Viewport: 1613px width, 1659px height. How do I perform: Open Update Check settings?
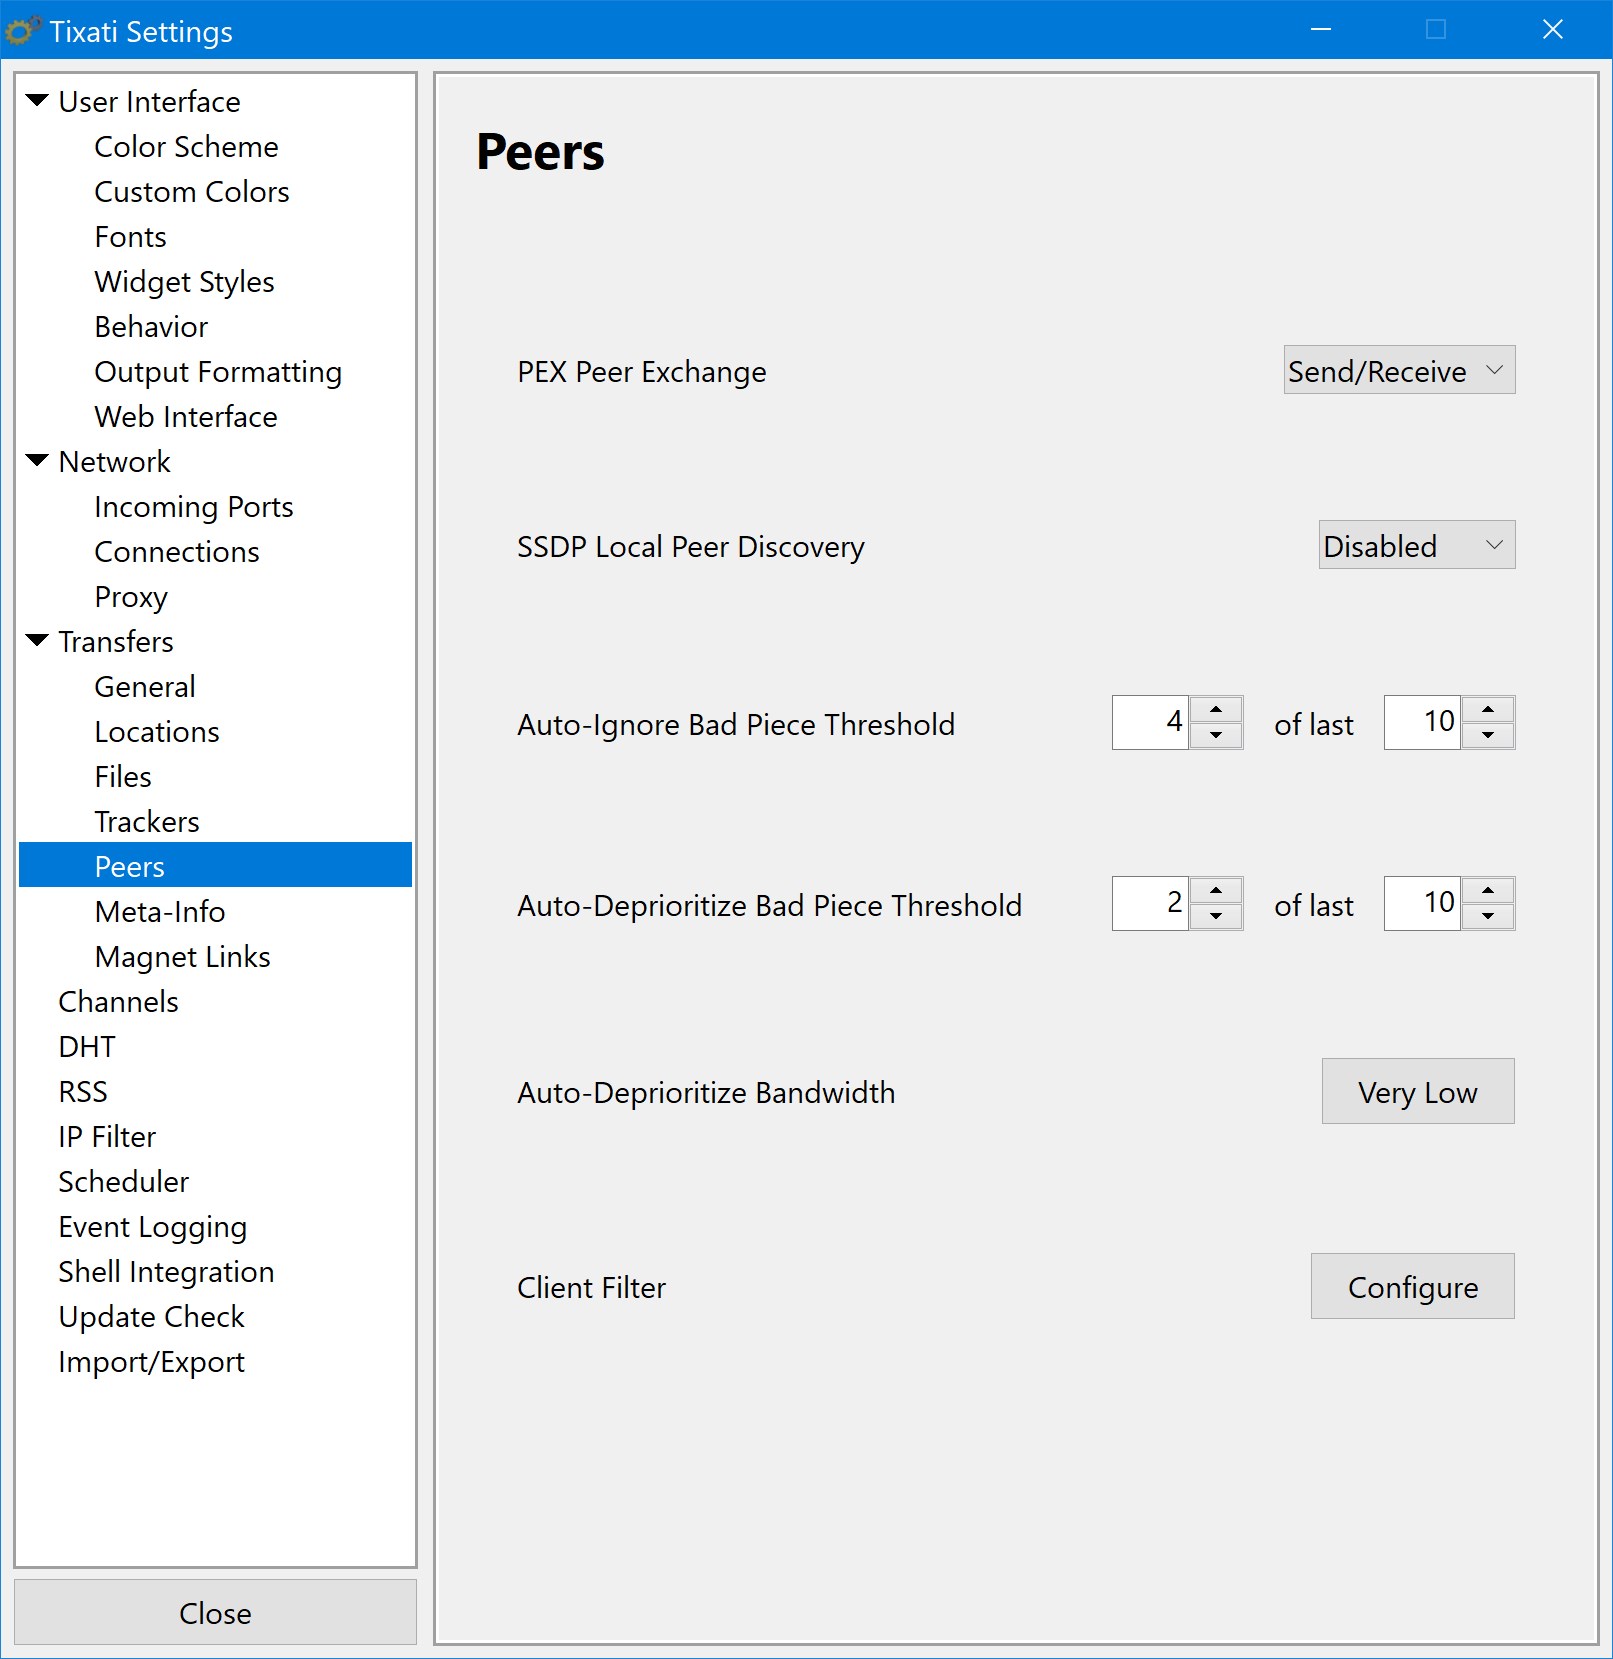coord(152,1316)
